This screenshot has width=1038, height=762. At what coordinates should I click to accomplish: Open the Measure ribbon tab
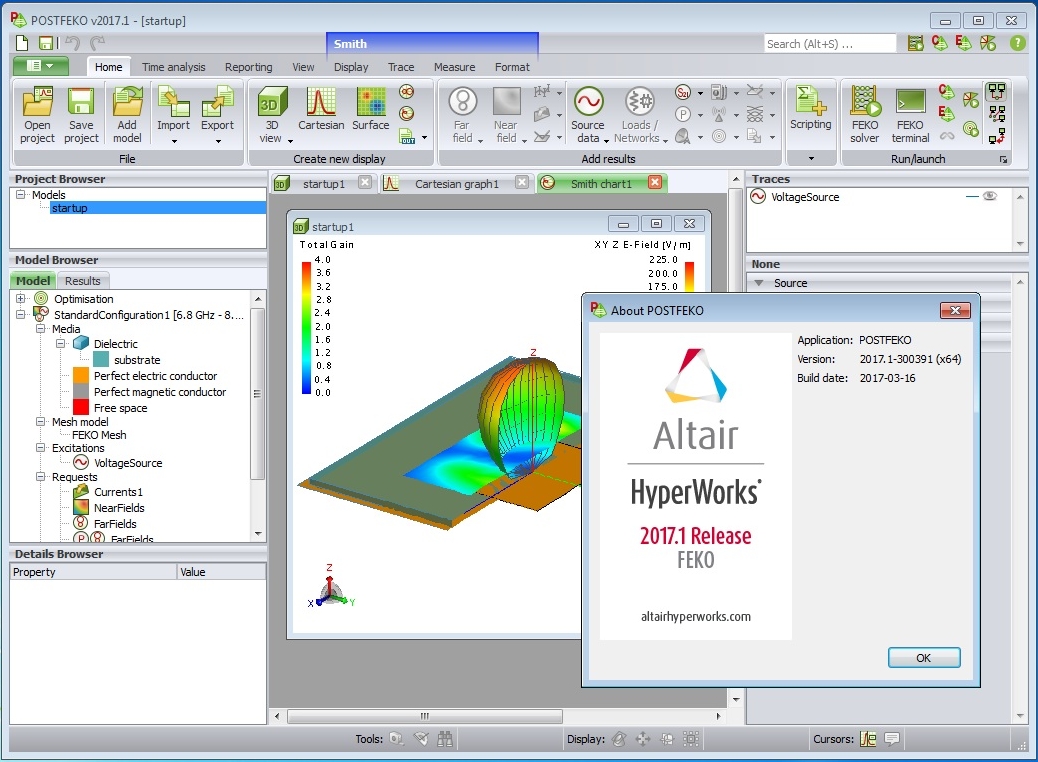point(454,67)
